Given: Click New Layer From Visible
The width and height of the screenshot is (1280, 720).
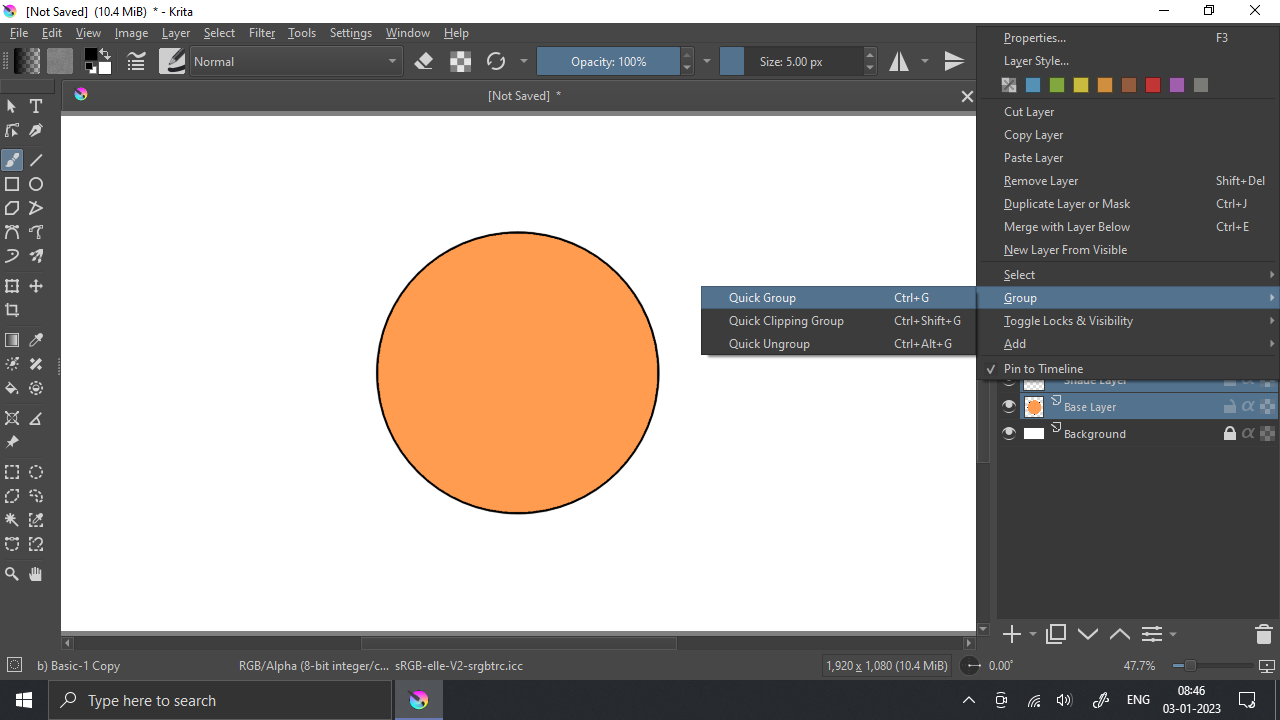Looking at the screenshot, I should tap(1129, 249).
